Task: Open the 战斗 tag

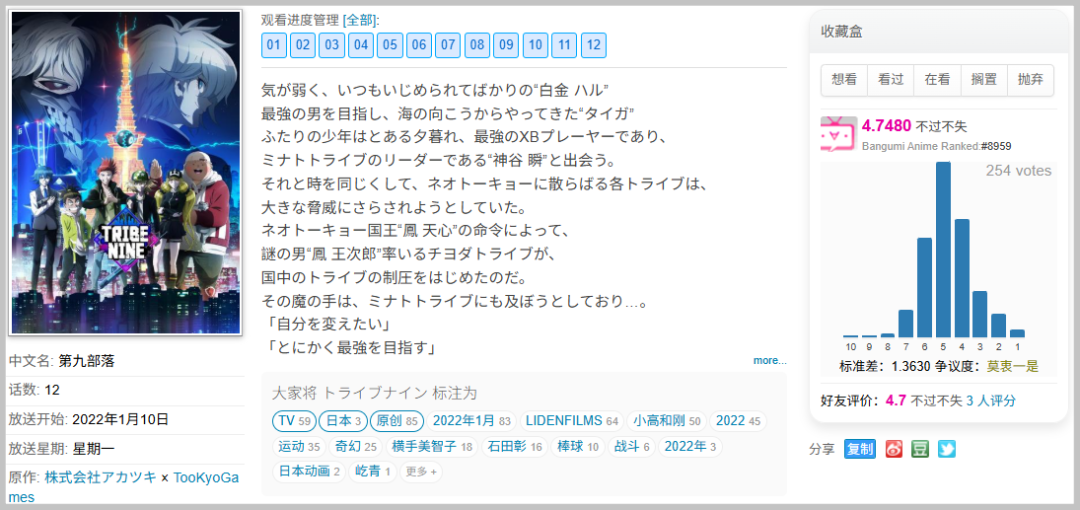Action: coord(632,447)
